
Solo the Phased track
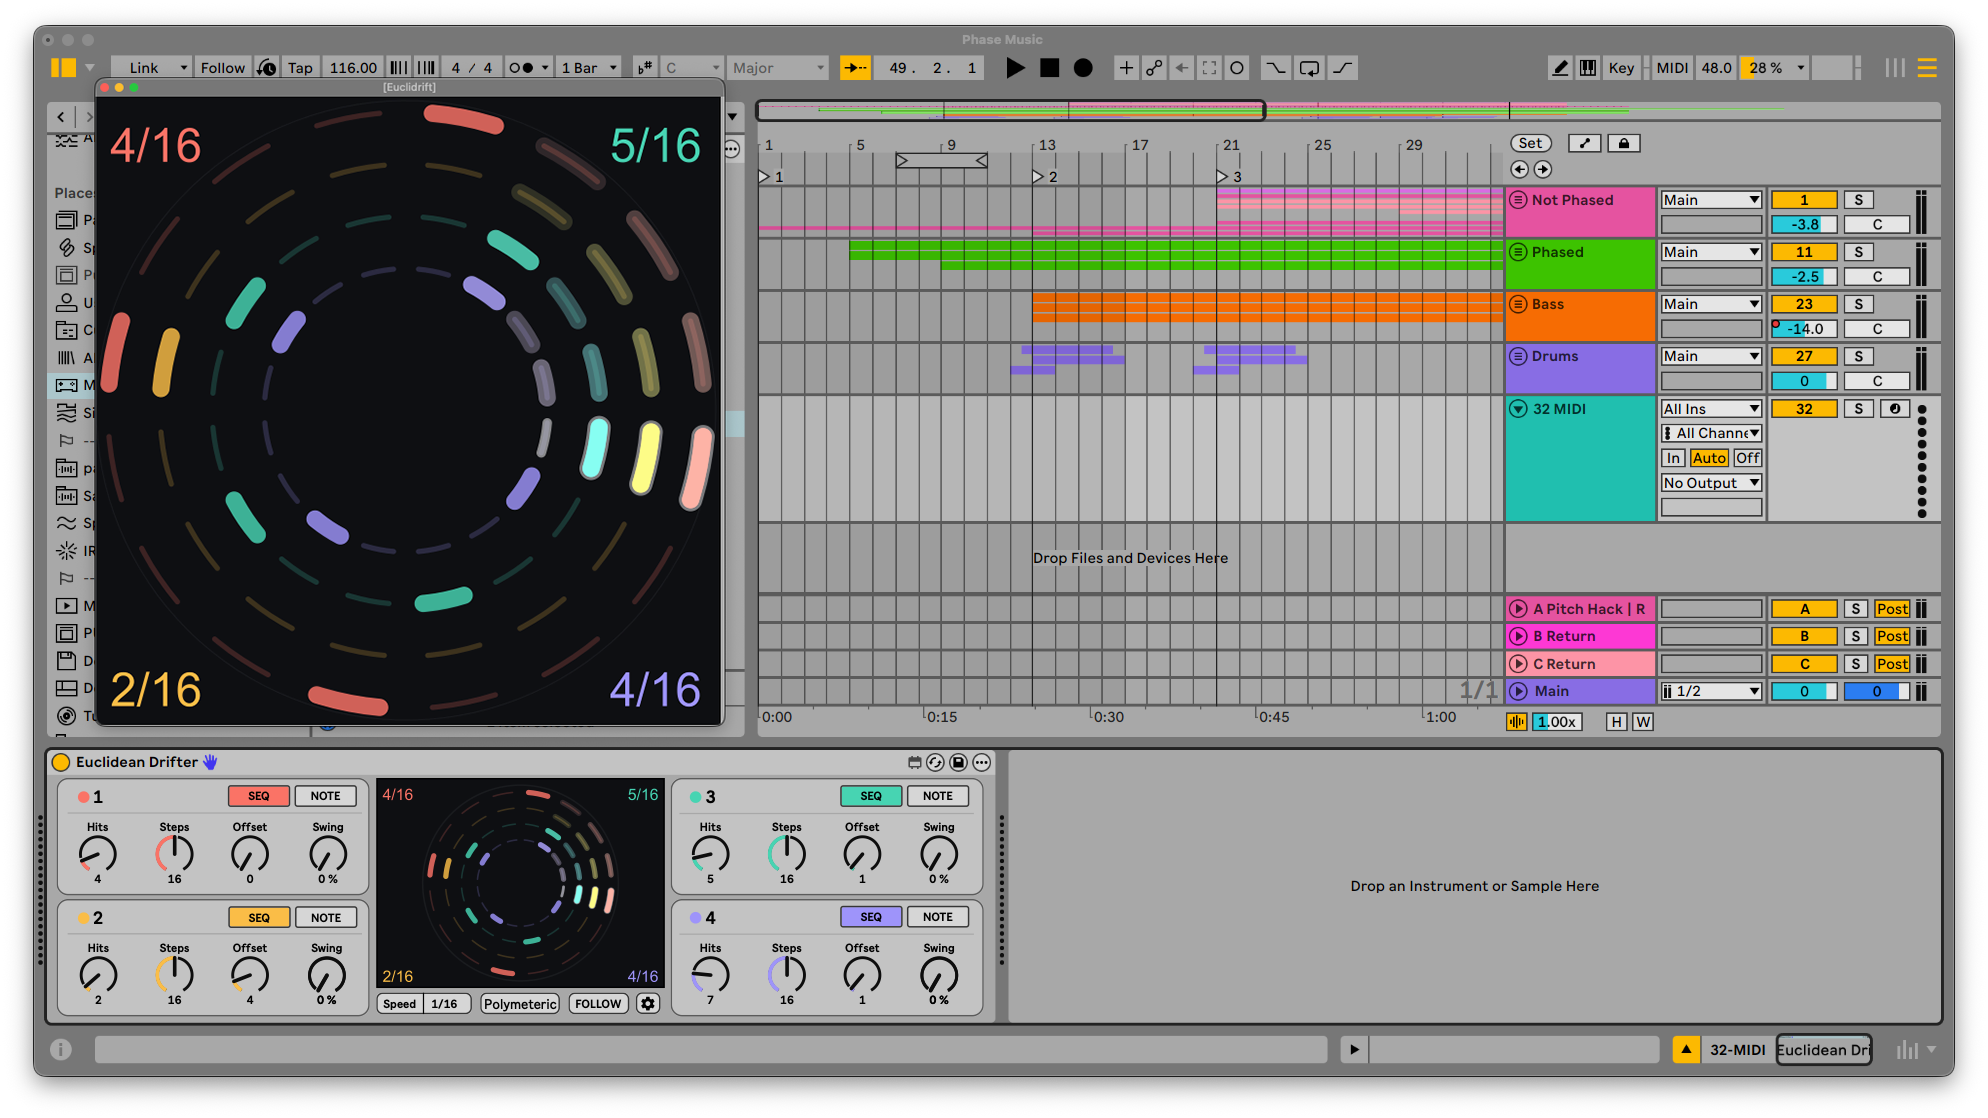pyautogui.click(x=1859, y=252)
